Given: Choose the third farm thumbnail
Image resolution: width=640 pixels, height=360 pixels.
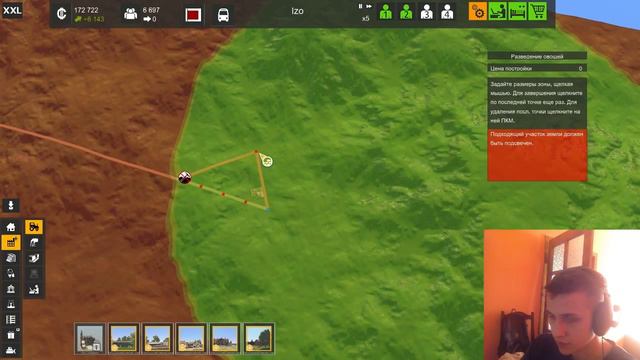Looking at the screenshot, I should (158, 338).
